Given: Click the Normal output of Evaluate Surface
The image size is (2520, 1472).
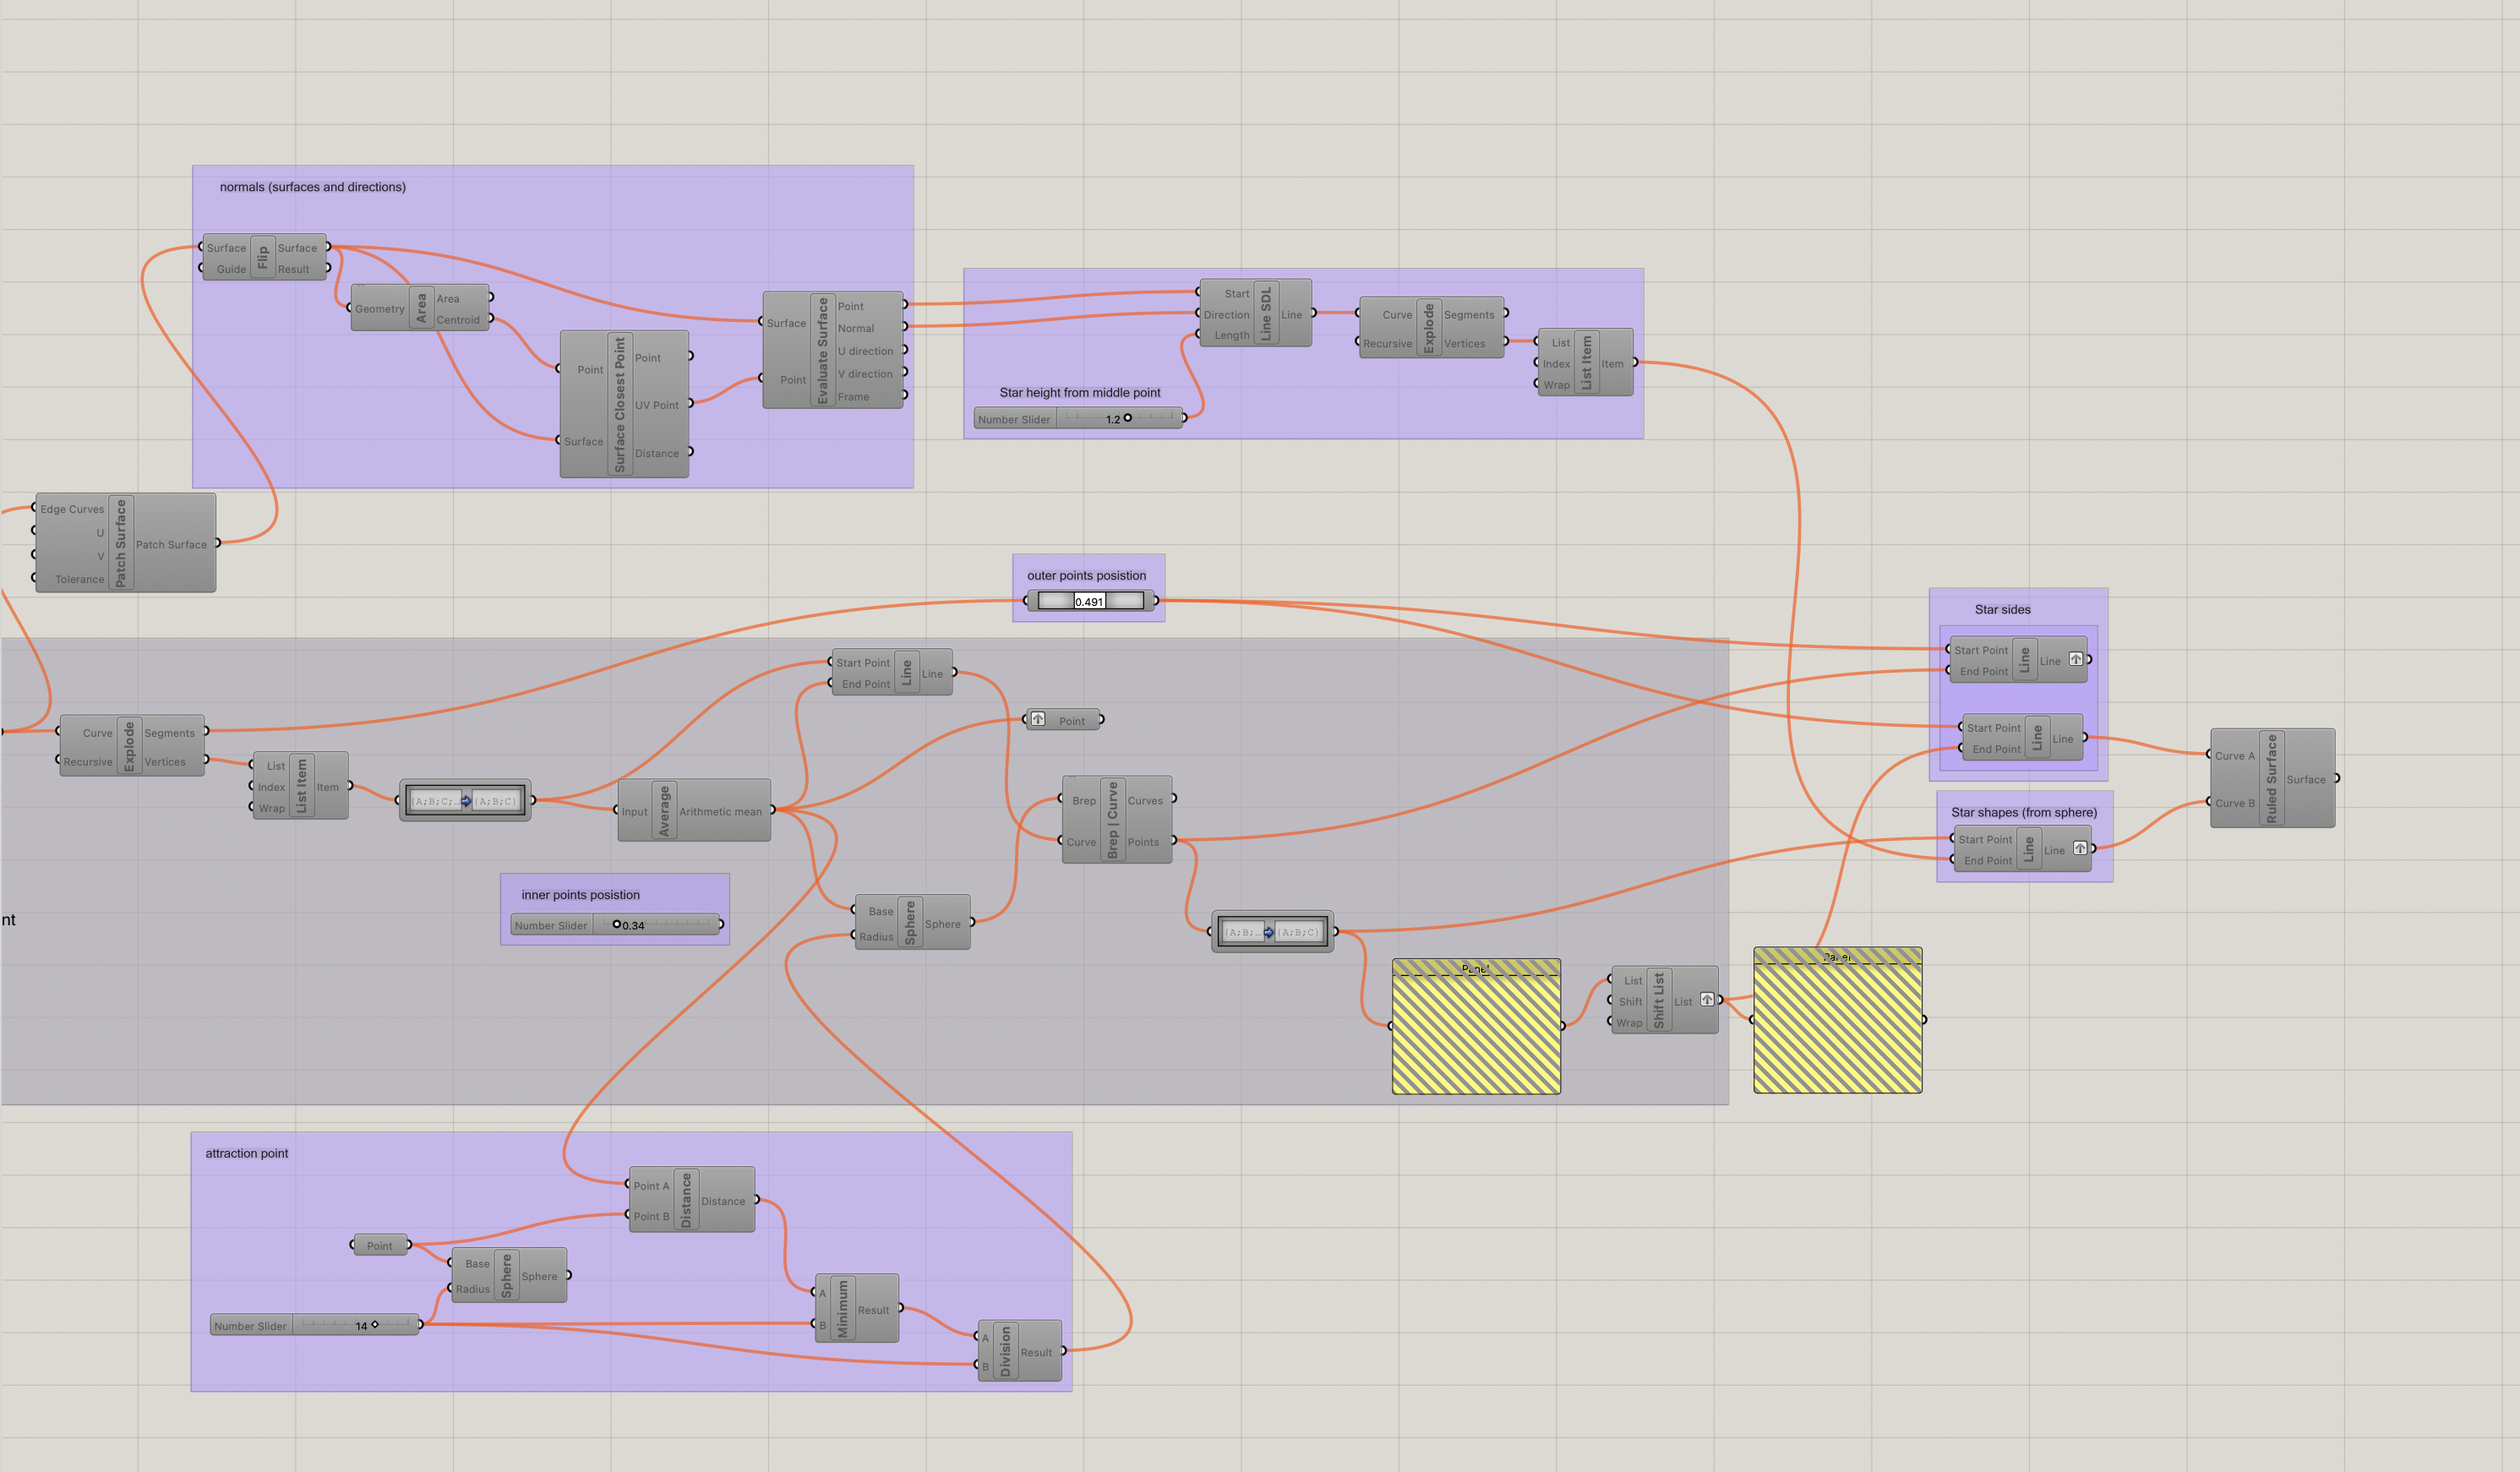Looking at the screenshot, I should click(856, 328).
